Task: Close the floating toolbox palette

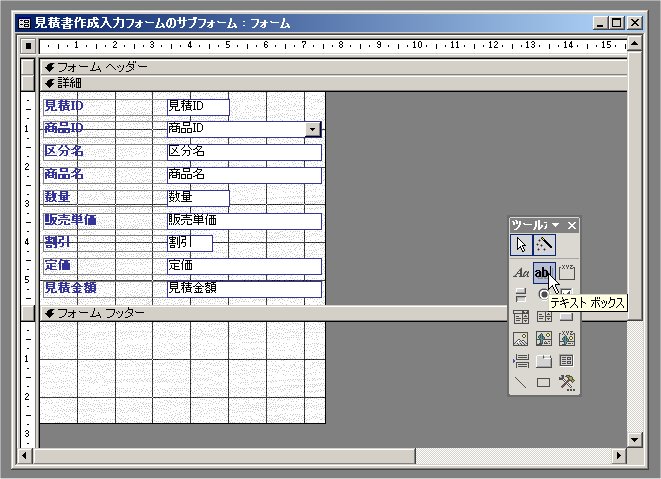Action: click(x=572, y=226)
